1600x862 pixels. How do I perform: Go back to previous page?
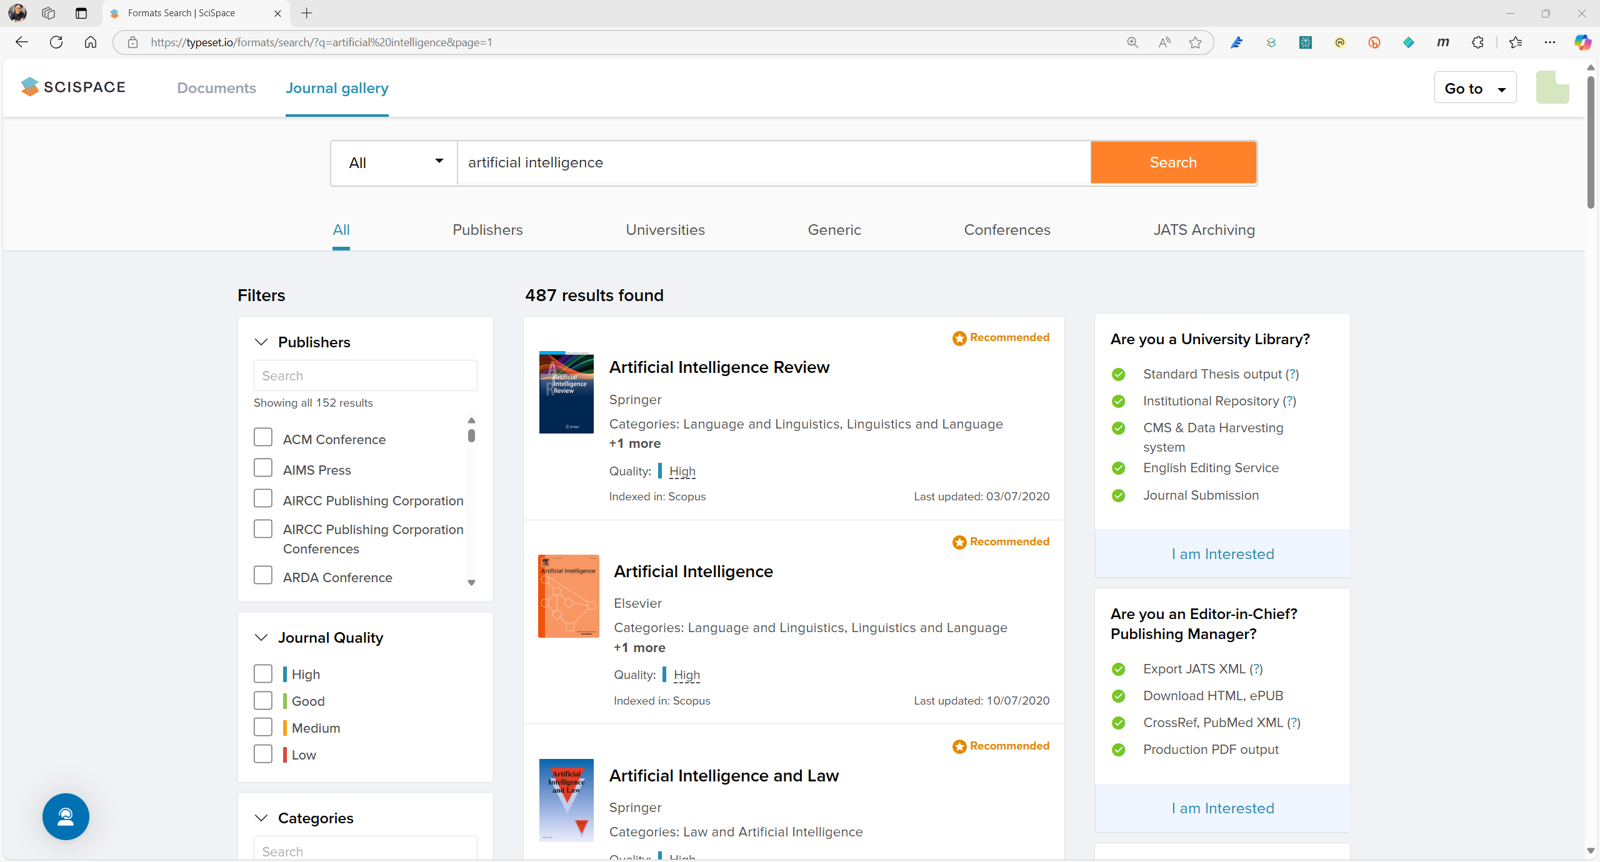point(22,42)
